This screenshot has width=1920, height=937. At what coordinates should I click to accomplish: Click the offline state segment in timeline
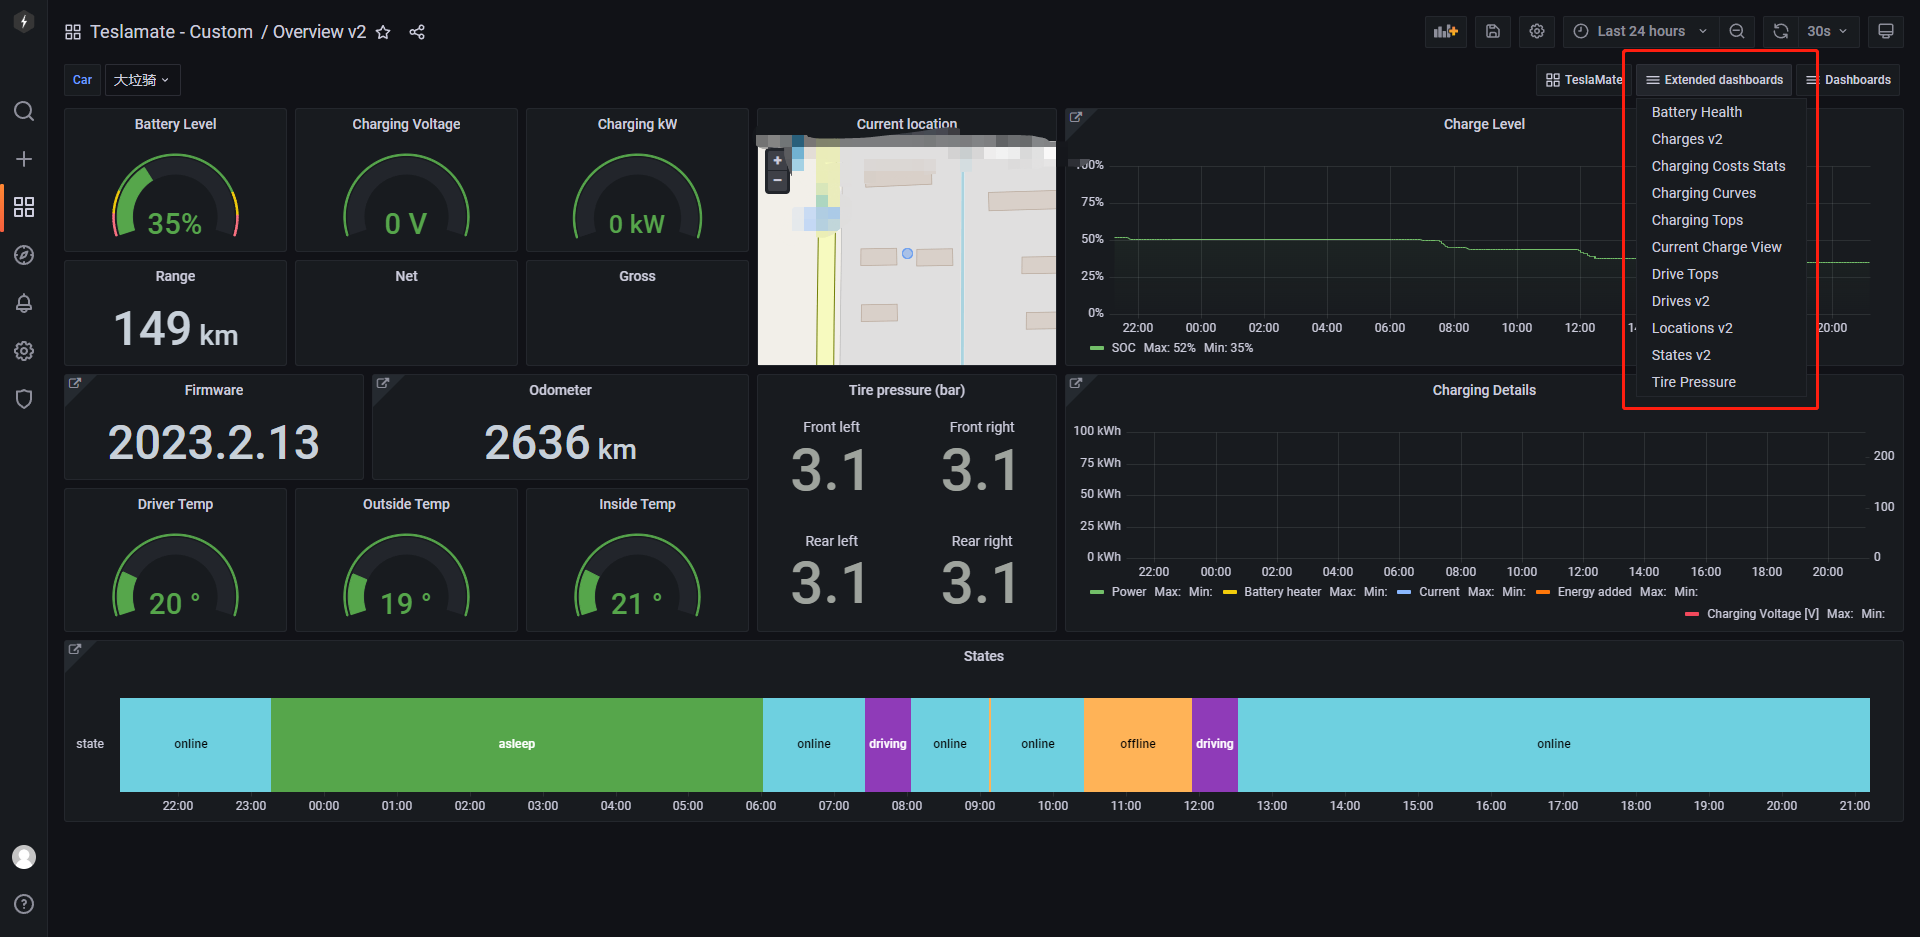pyautogui.click(x=1138, y=744)
